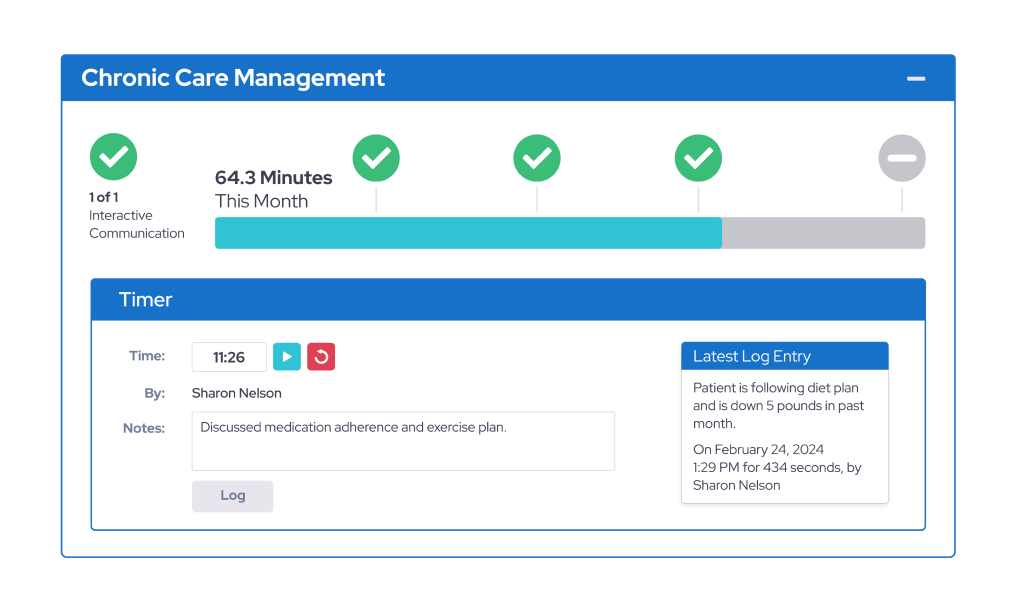
Task: Start the timer with the play button
Action: click(287, 357)
